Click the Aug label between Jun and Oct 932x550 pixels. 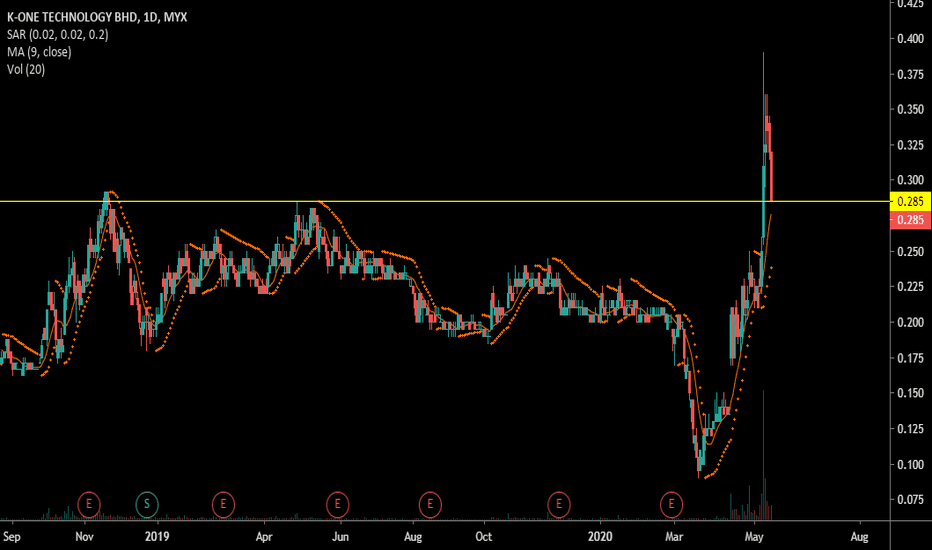pyautogui.click(x=413, y=537)
